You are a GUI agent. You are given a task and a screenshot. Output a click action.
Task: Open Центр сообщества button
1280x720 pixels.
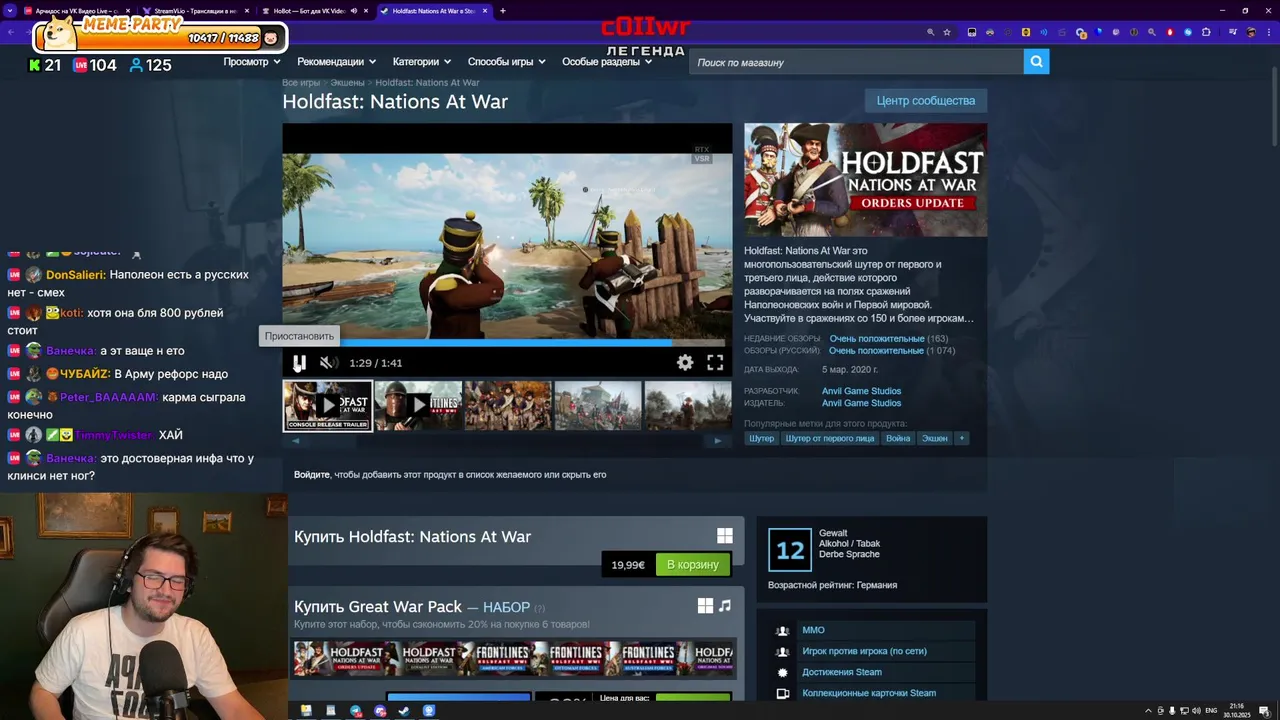(x=926, y=100)
